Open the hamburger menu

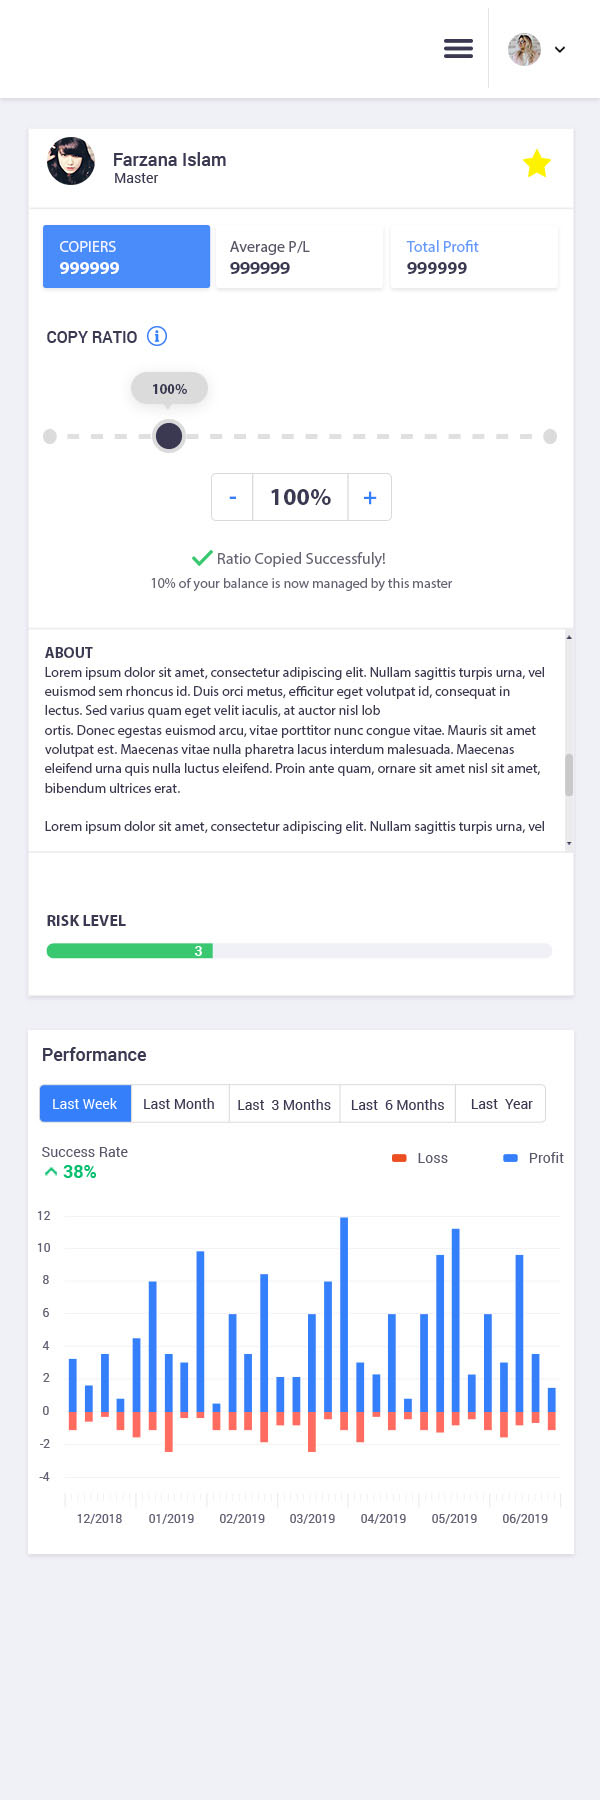(458, 48)
